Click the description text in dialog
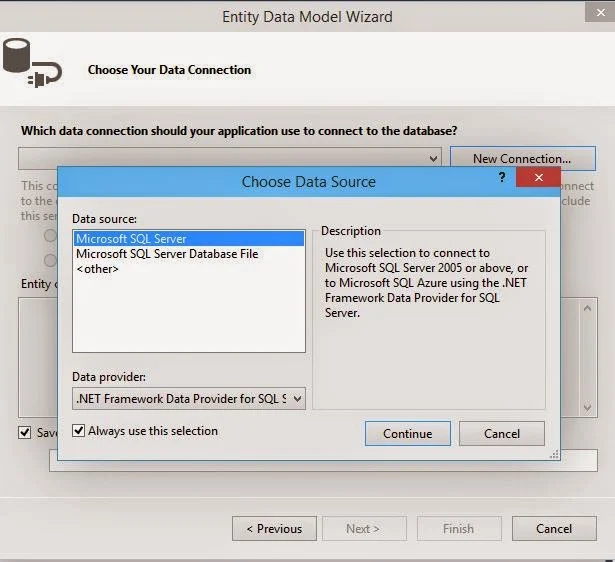This screenshot has width=615, height=562. coord(426,283)
